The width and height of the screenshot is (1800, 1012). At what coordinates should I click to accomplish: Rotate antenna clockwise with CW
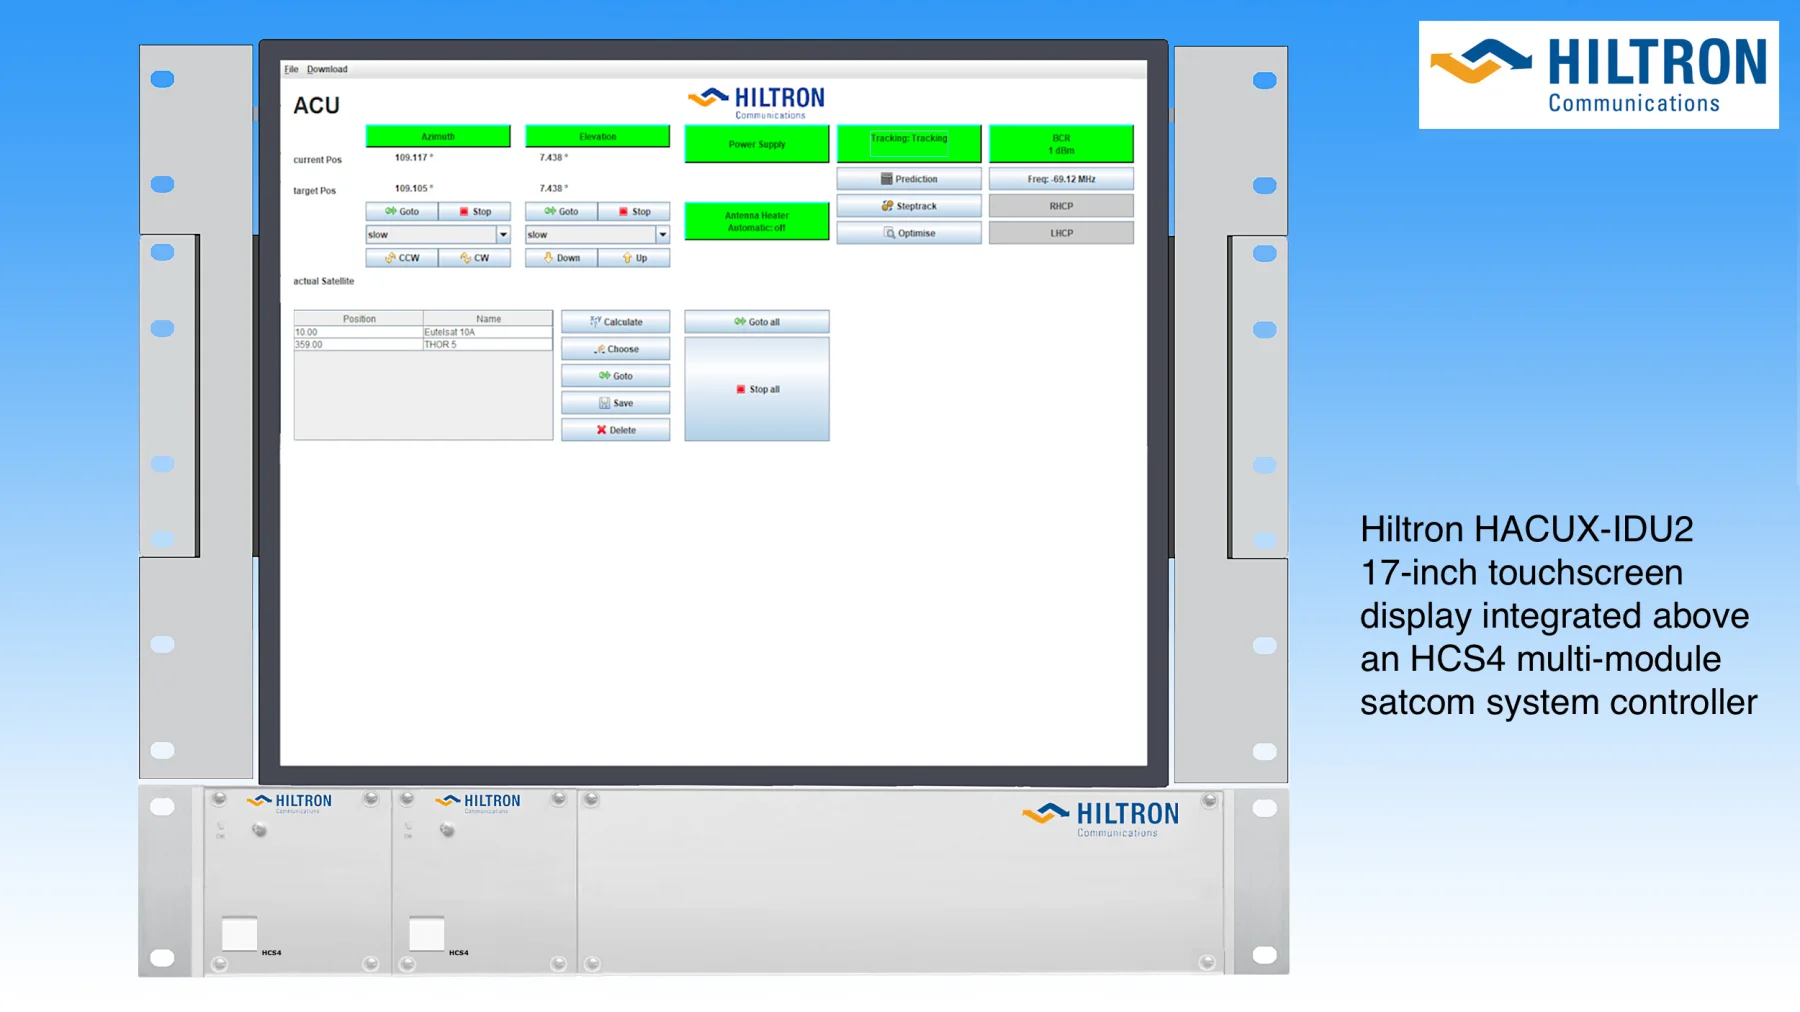(x=475, y=258)
